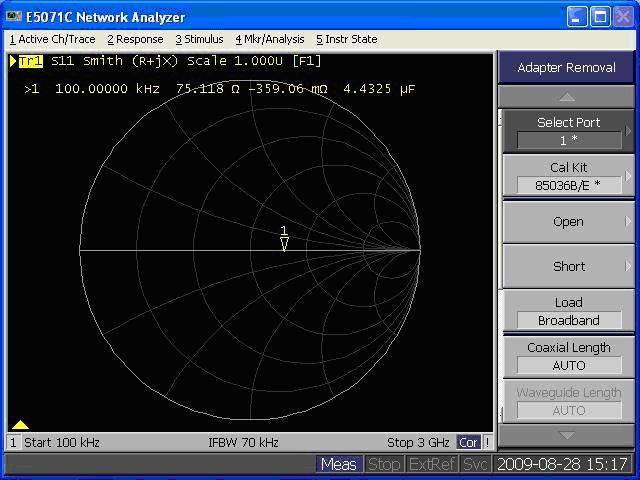Click the Tr1 trace label
640x480 pixels.
click(x=30, y=61)
